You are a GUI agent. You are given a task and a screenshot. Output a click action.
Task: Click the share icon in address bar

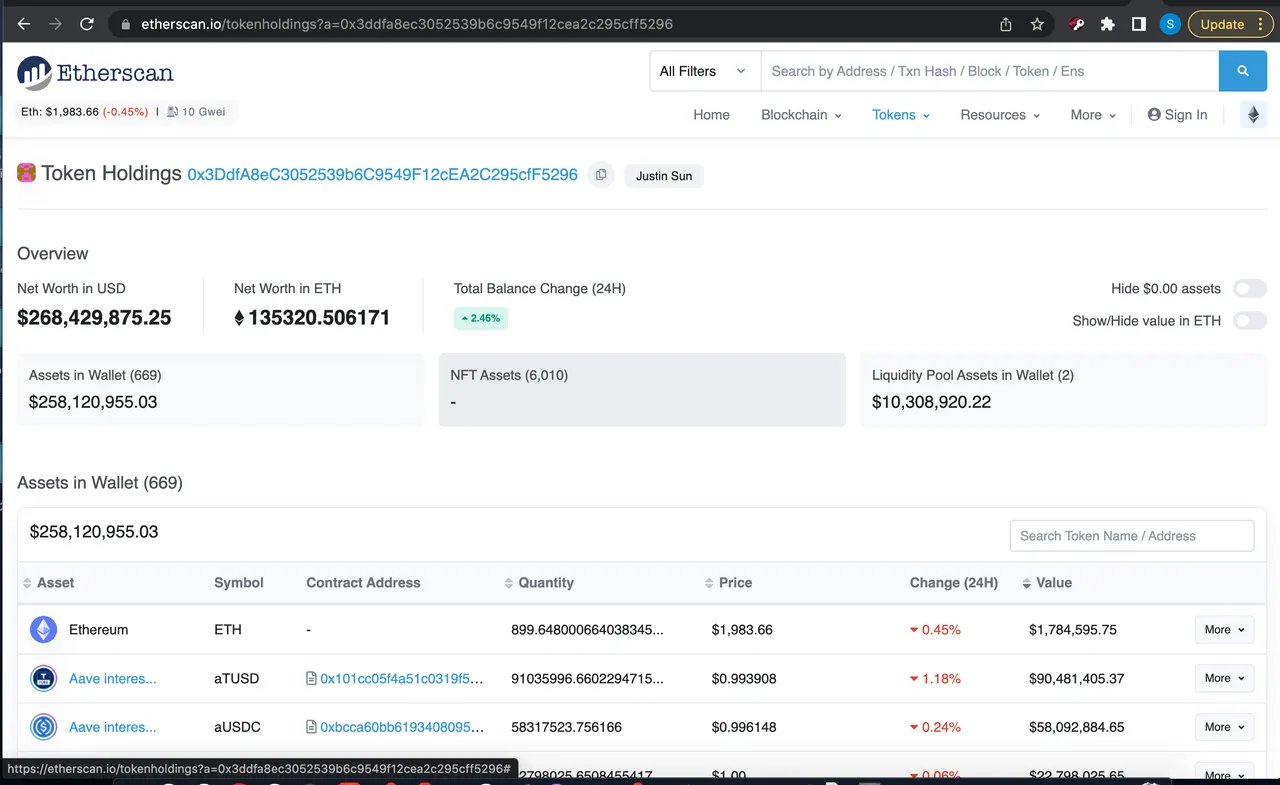tap(1006, 24)
